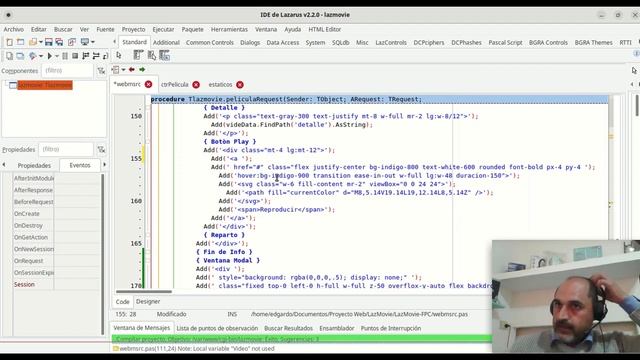Click the Save file icon
Screen dimensions: 640x360
coord(49,42)
